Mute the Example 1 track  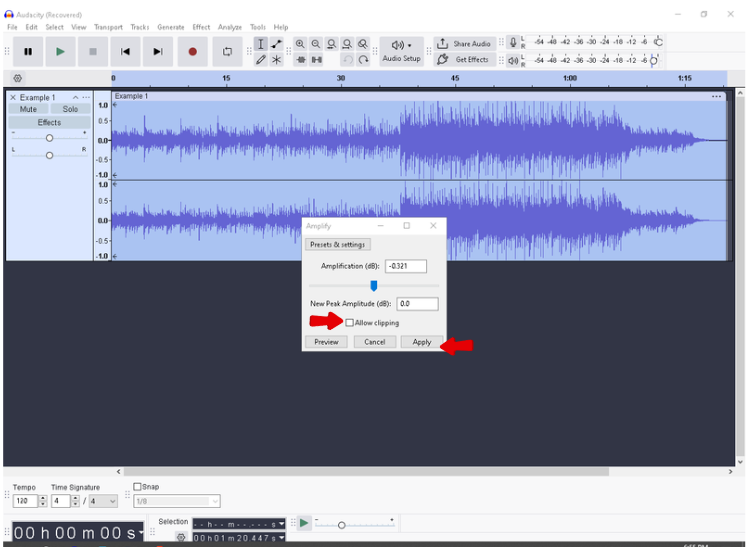tap(28, 109)
